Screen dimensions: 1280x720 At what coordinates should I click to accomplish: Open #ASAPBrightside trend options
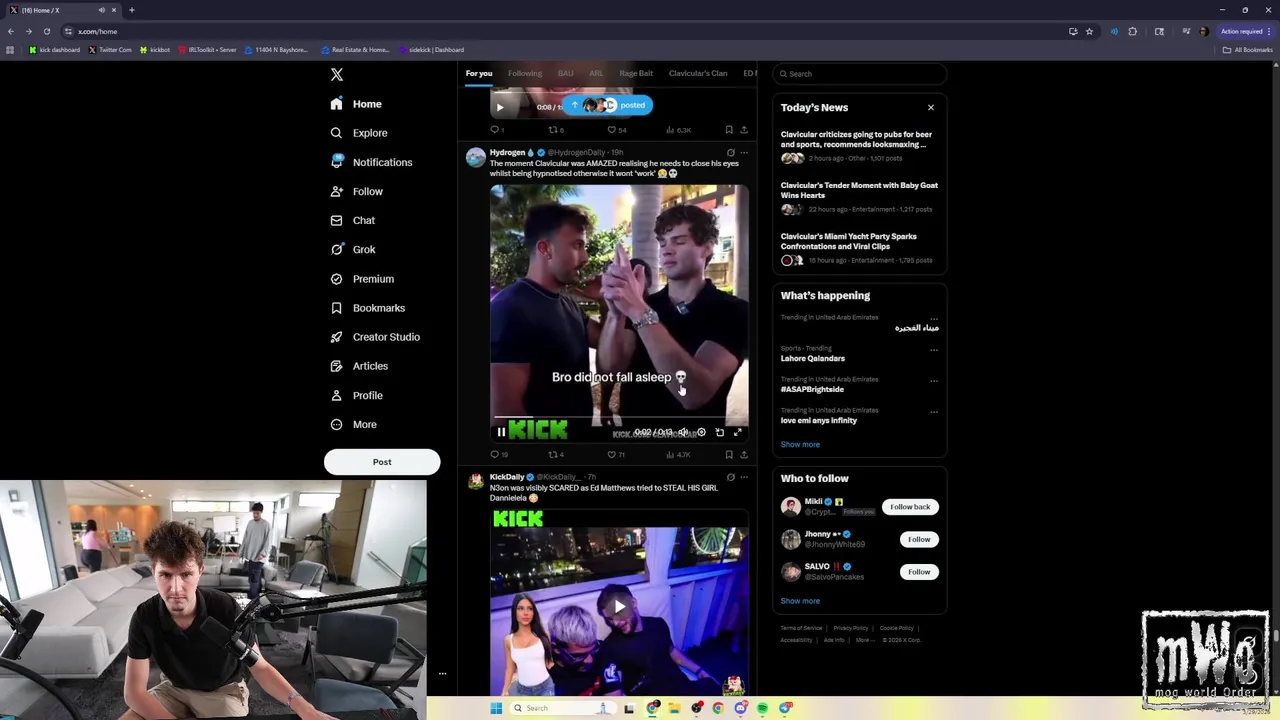[934, 380]
